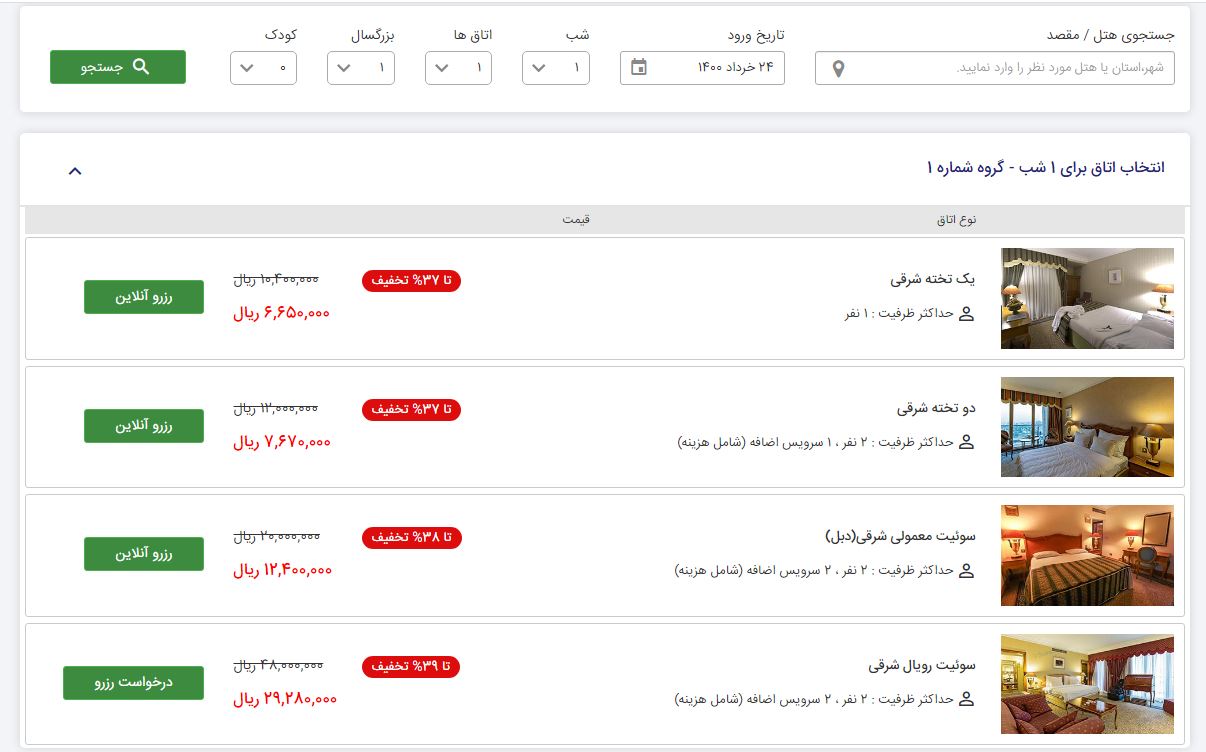This screenshot has height=752, width=1206.
Task: Click the تا ۳۸٪ تخفیف discount badge
Action: (x=411, y=538)
